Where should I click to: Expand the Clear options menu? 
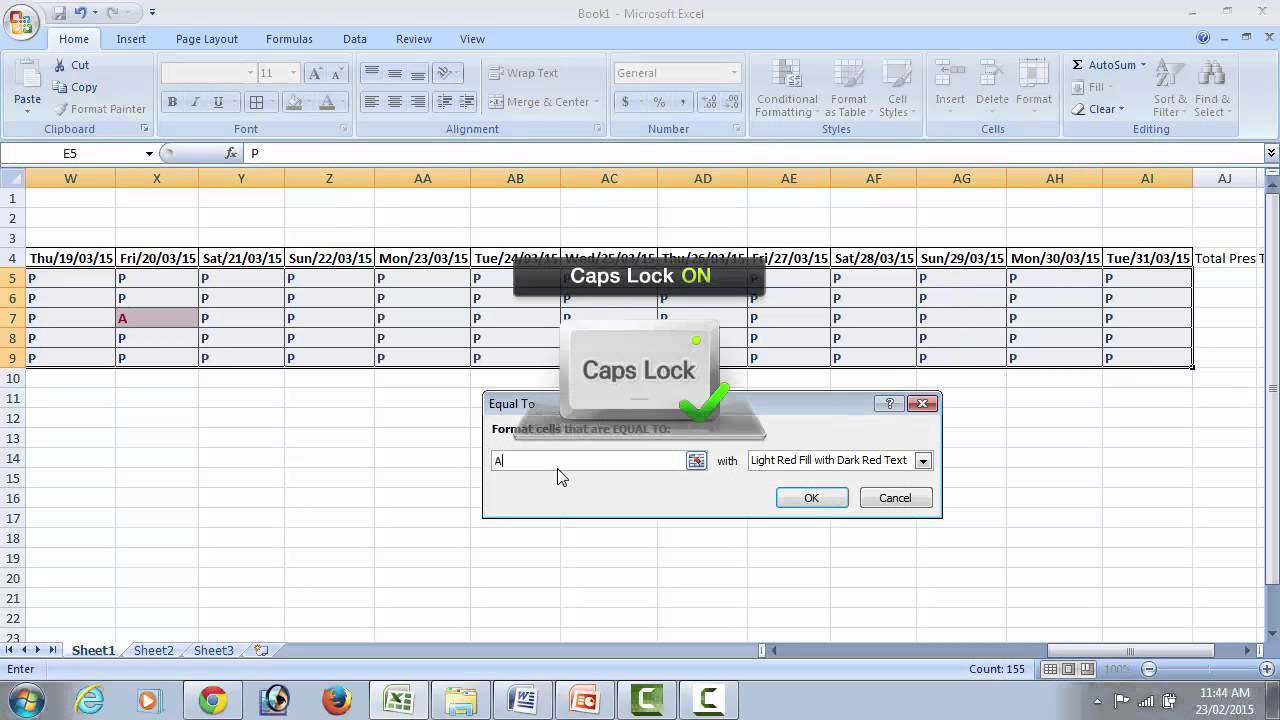(x=1099, y=109)
